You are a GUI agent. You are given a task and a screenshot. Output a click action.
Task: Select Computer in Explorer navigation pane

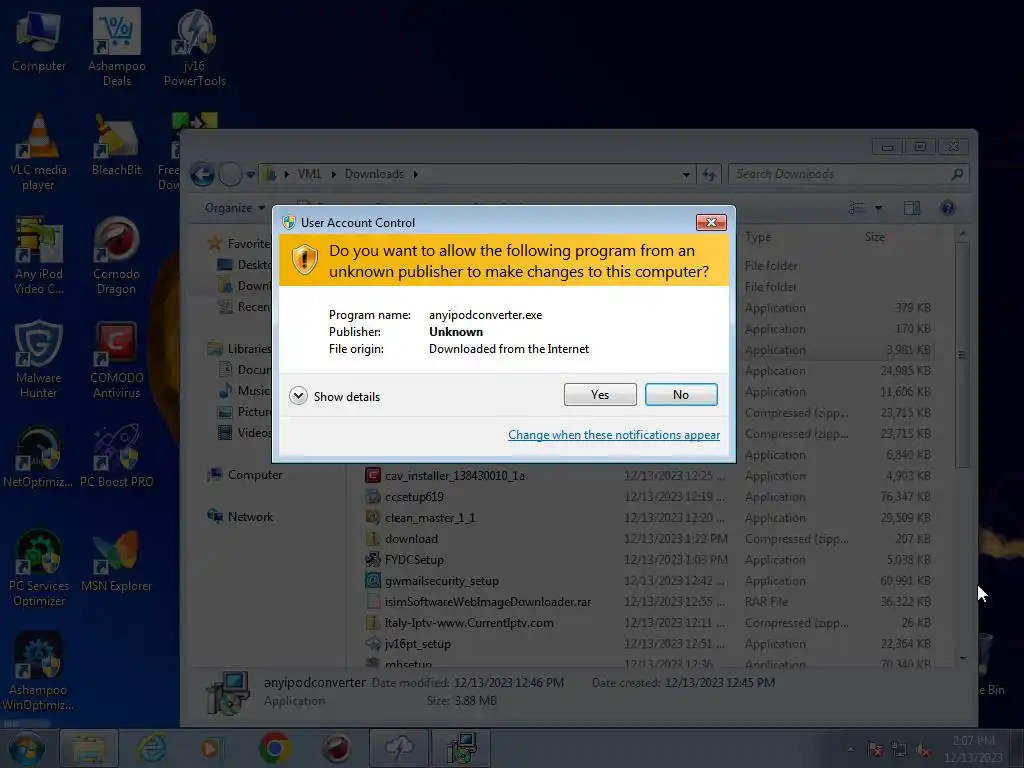click(246, 475)
